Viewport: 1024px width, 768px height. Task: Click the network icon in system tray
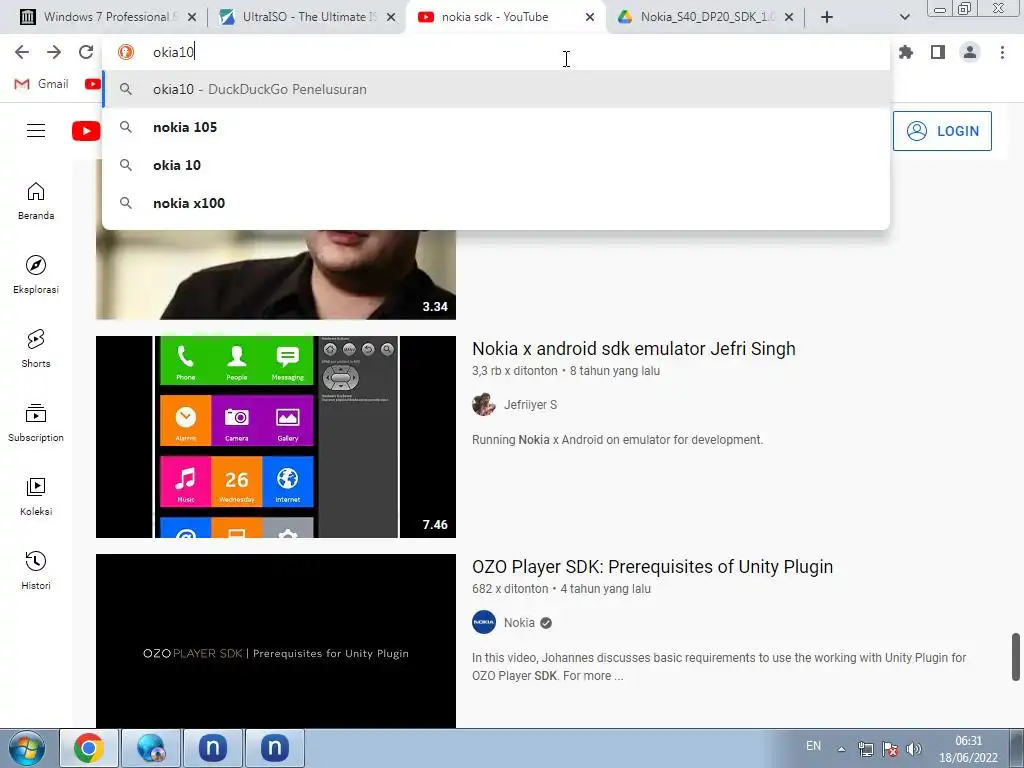tap(865, 749)
